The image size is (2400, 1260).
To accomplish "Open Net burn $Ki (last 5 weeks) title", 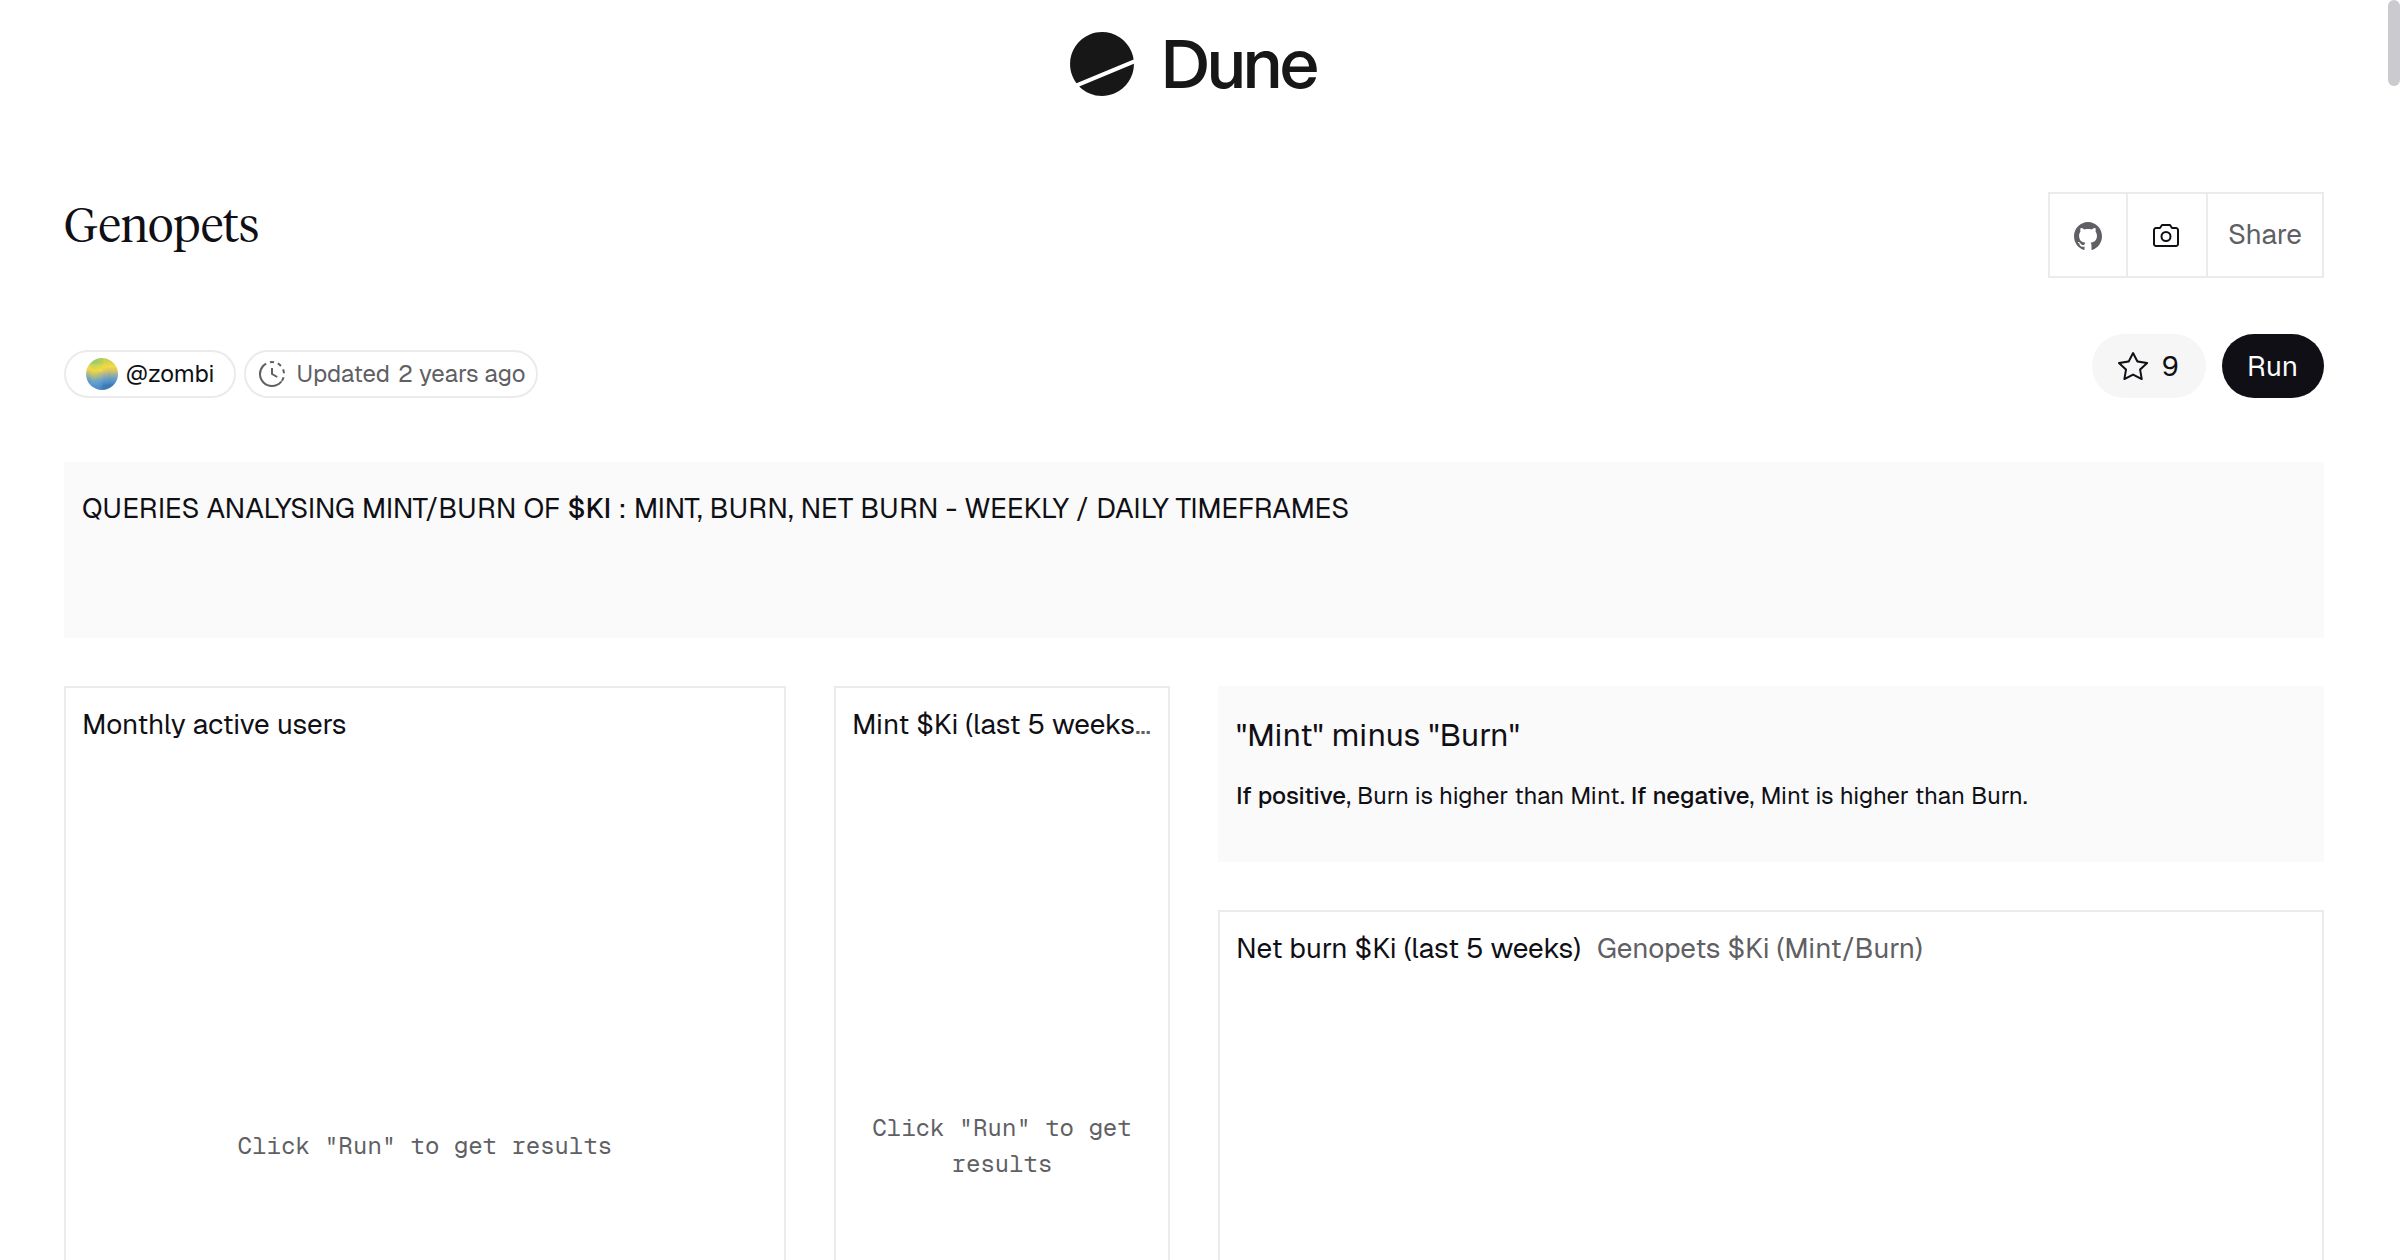I will [x=1408, y=949].
